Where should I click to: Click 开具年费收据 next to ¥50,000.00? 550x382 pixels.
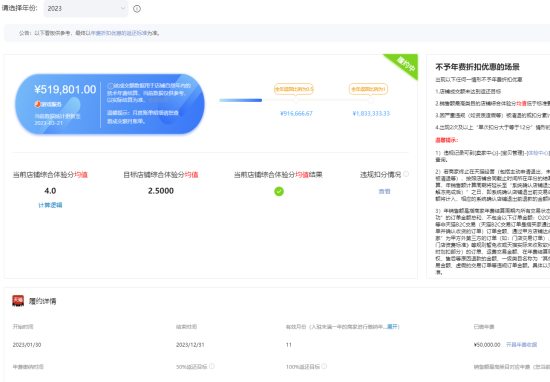(x=521, y=345)
